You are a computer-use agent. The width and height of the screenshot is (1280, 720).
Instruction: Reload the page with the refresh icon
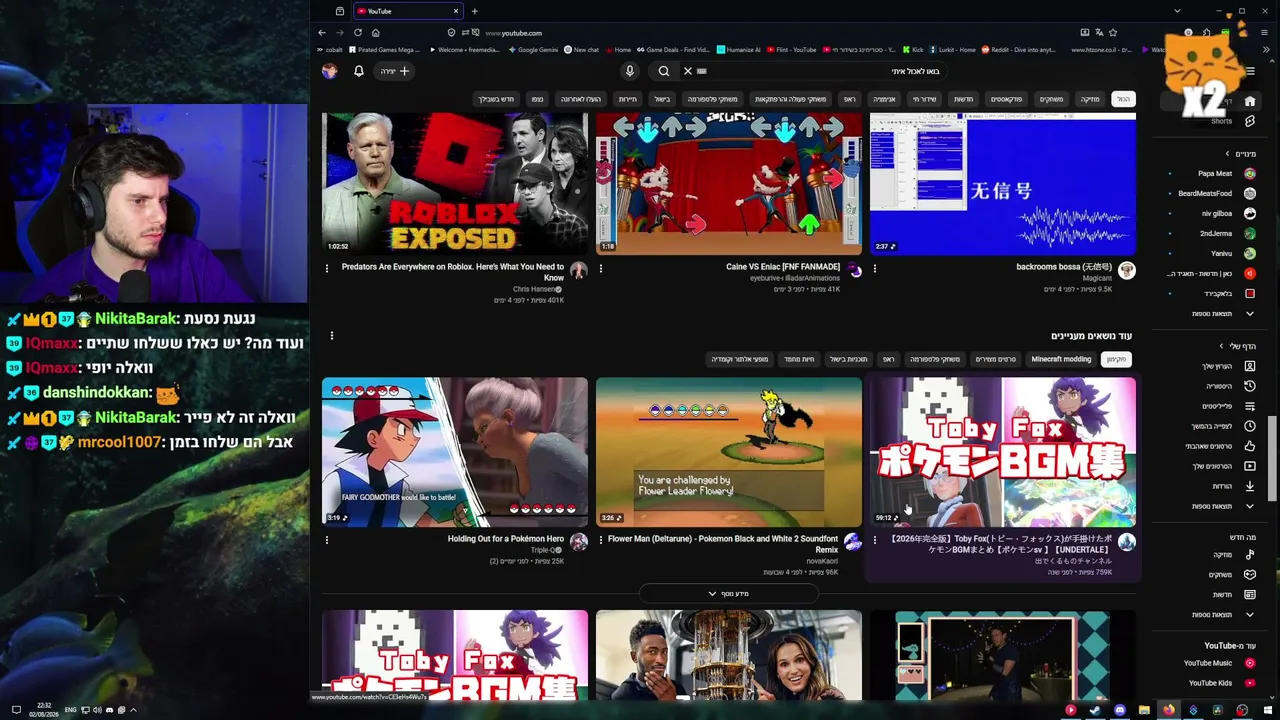pyautogui.click(x=357, y=33)
